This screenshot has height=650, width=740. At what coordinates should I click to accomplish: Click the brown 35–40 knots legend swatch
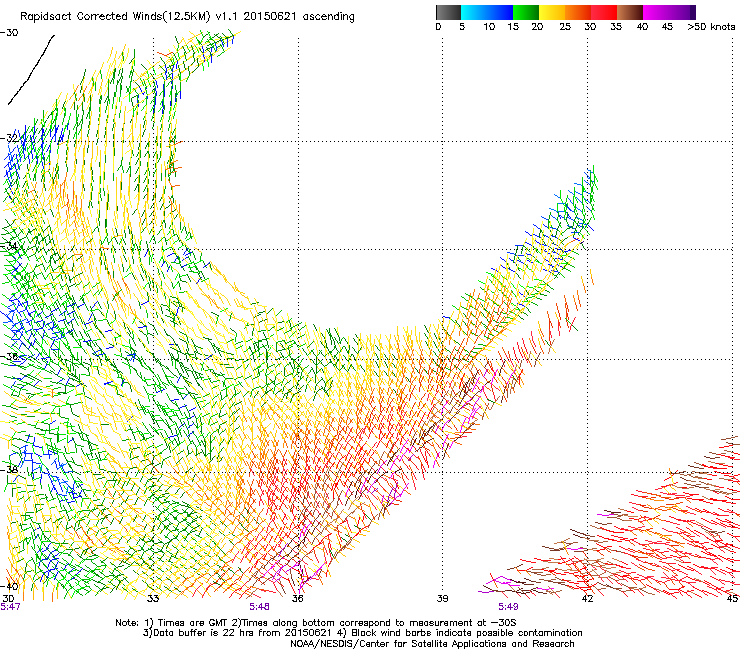pos(630,12)
